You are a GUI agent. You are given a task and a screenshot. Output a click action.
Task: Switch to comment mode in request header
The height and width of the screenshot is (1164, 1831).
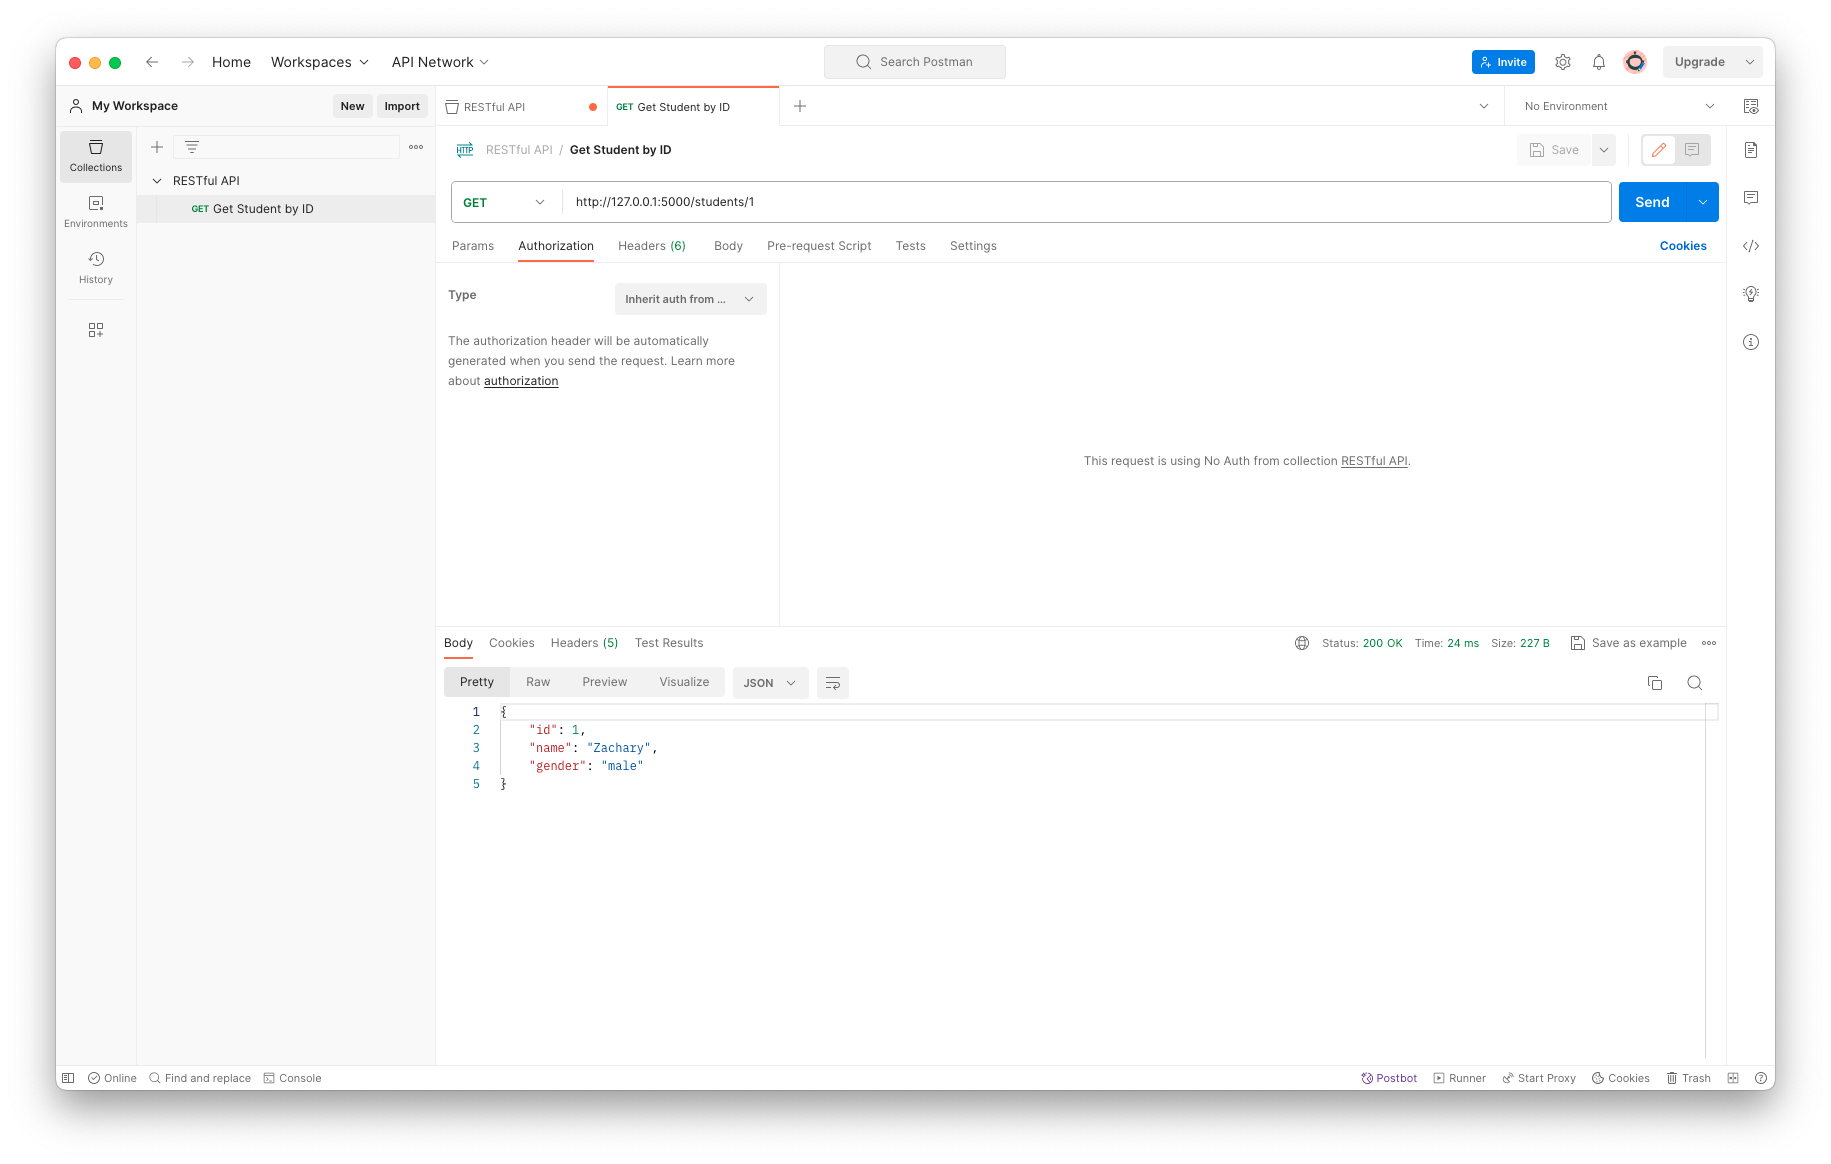coord(1692,150)
